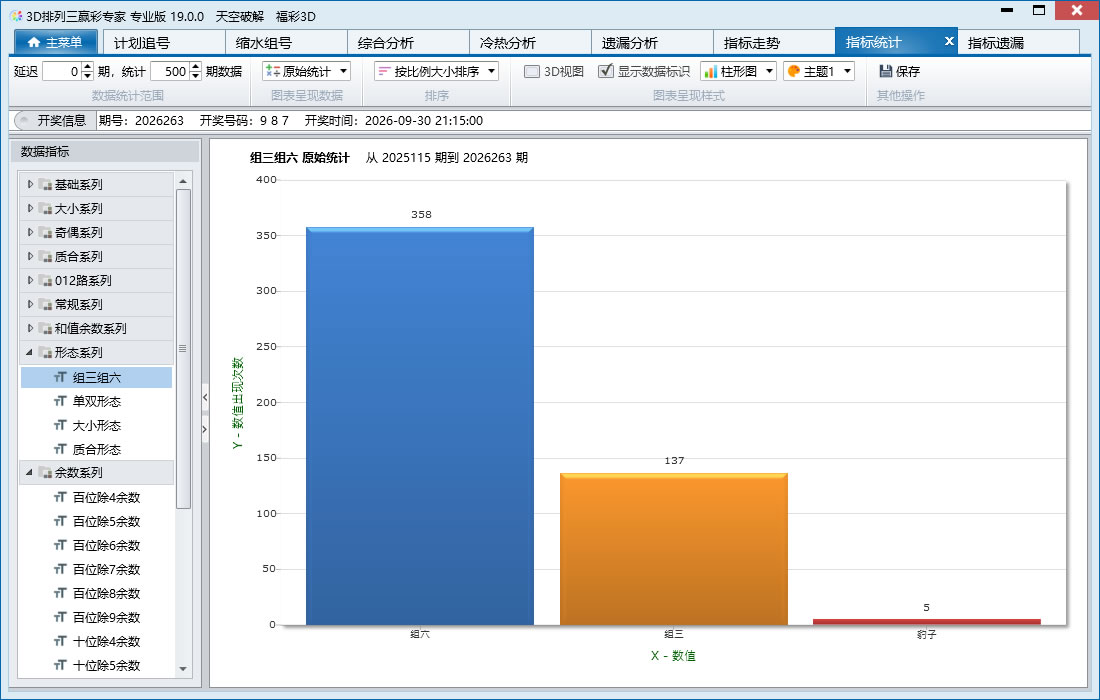Open the 指标走势 tab
The height and width of the screenshot is (700, 1100).
pyautogui.click(x=774, y=43)
